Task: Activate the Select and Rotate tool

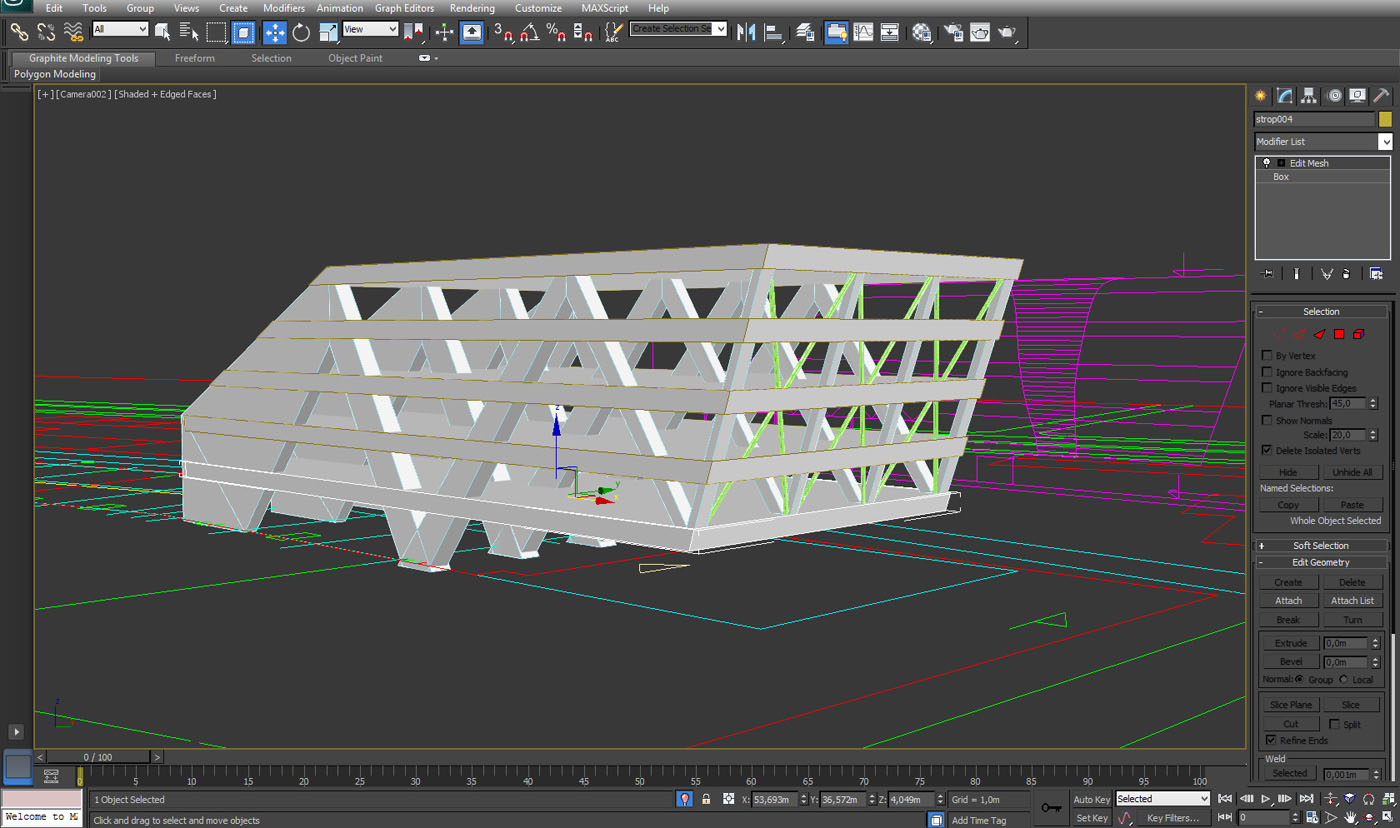Action: pyautogui.click(x=301, y=33)
